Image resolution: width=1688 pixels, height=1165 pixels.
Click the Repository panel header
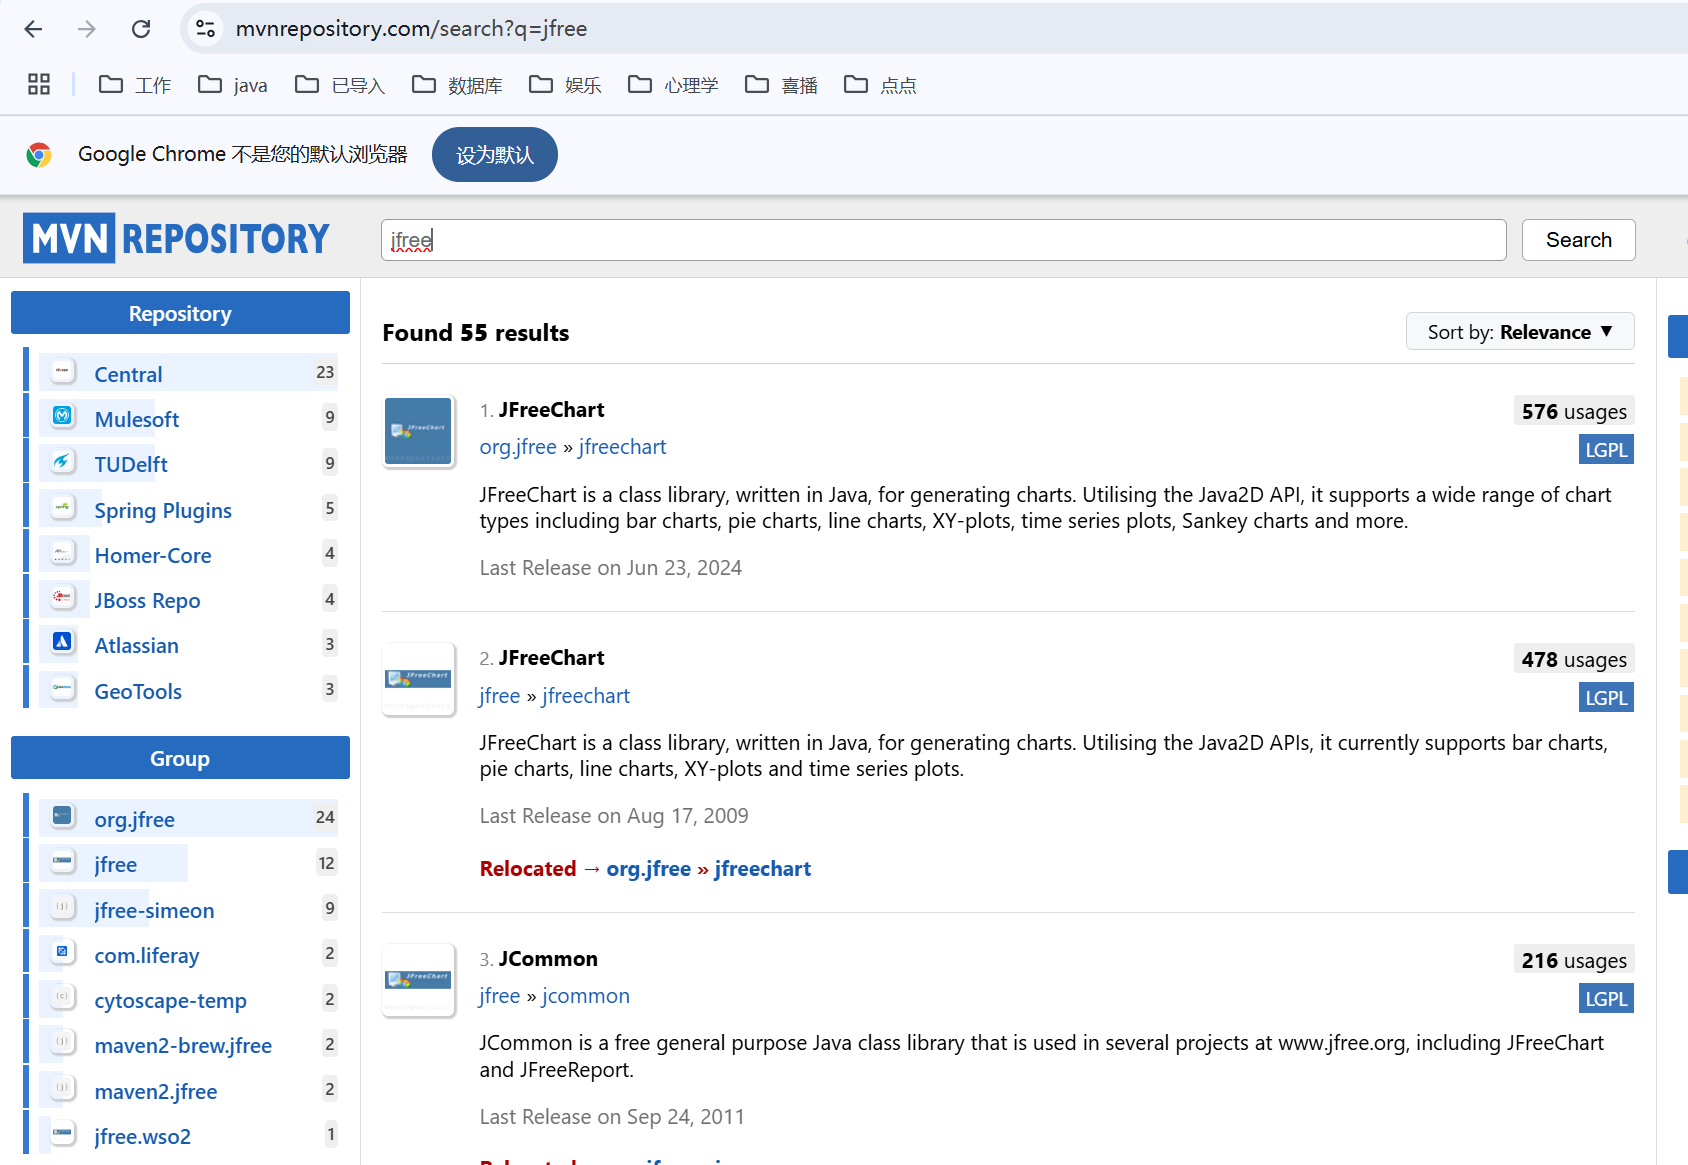tap(180, 313)
